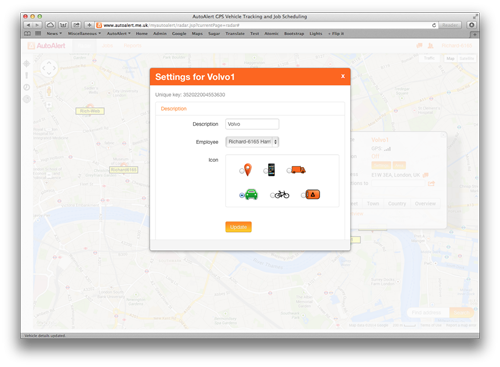Open the Admin bookmark

[160, 34]
